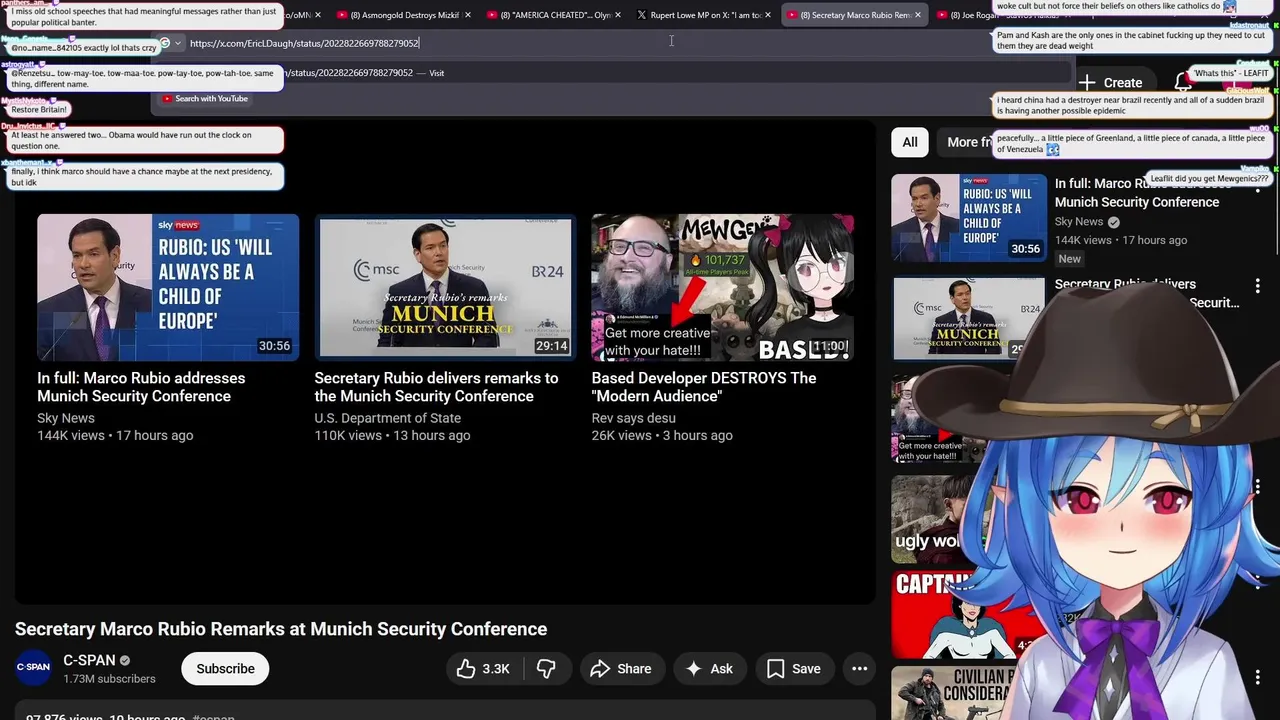The image size is (1280, 720).
Task: Open the sidebar ugly wolf video thumbnail
Action: pyautogui.click(x=935, y=518)
